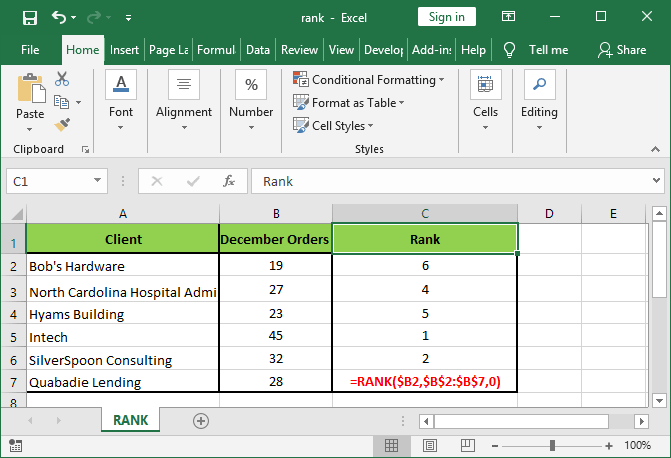Open Insert Function dialog via fx
Viewport: 671px width, 458px height.
[229, 181]
